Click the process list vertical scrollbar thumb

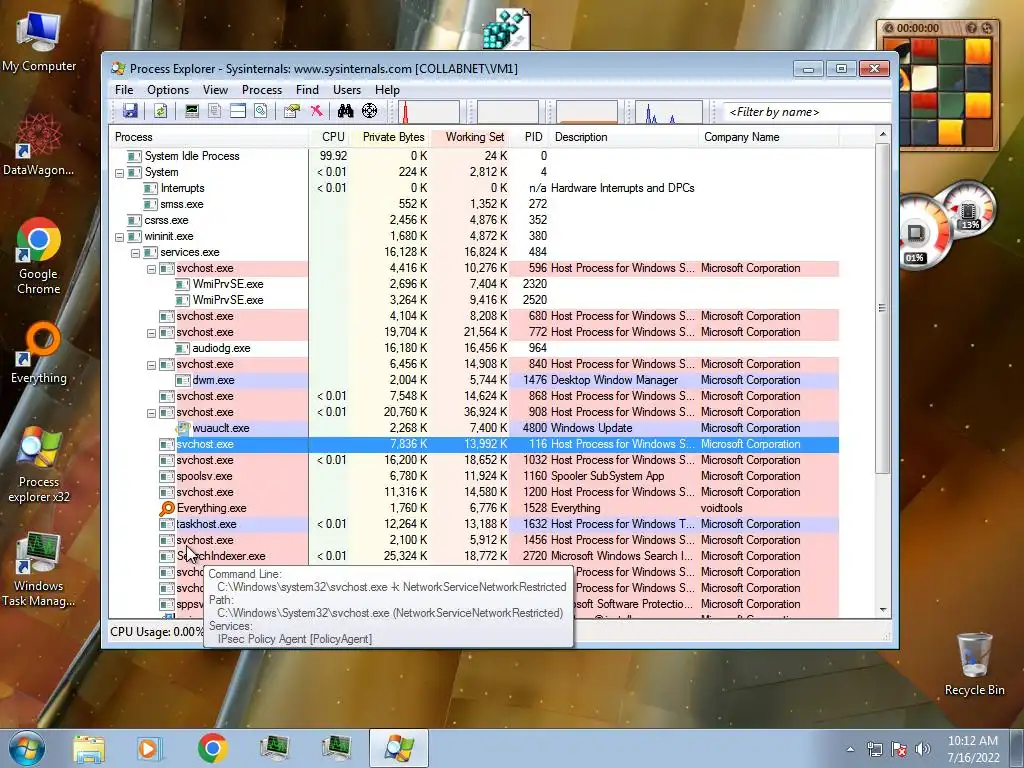point(883,307)
